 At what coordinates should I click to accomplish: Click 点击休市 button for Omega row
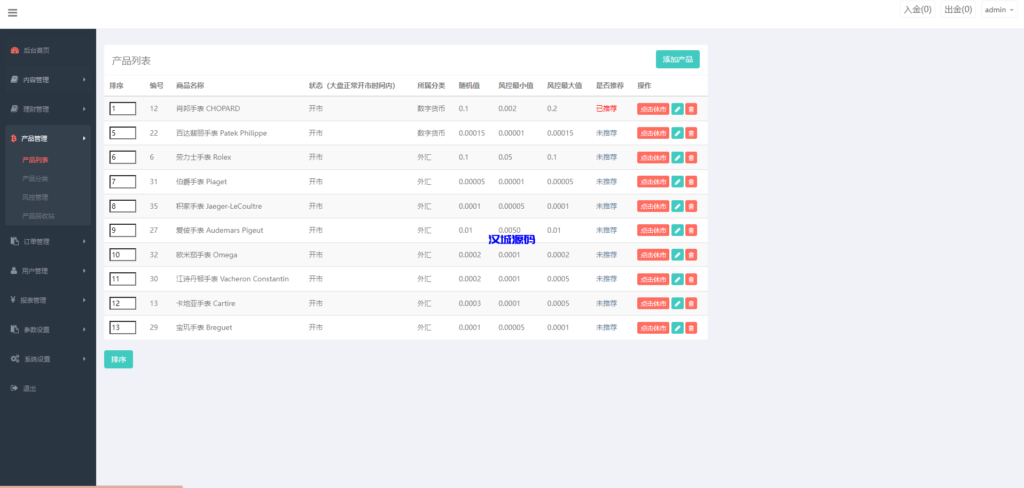point(653,255)
